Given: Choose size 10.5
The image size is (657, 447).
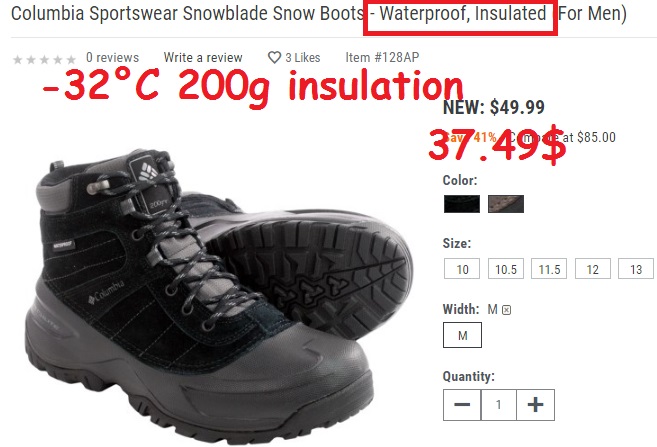Looking at the screenshot, I should [x=506, y=269].
